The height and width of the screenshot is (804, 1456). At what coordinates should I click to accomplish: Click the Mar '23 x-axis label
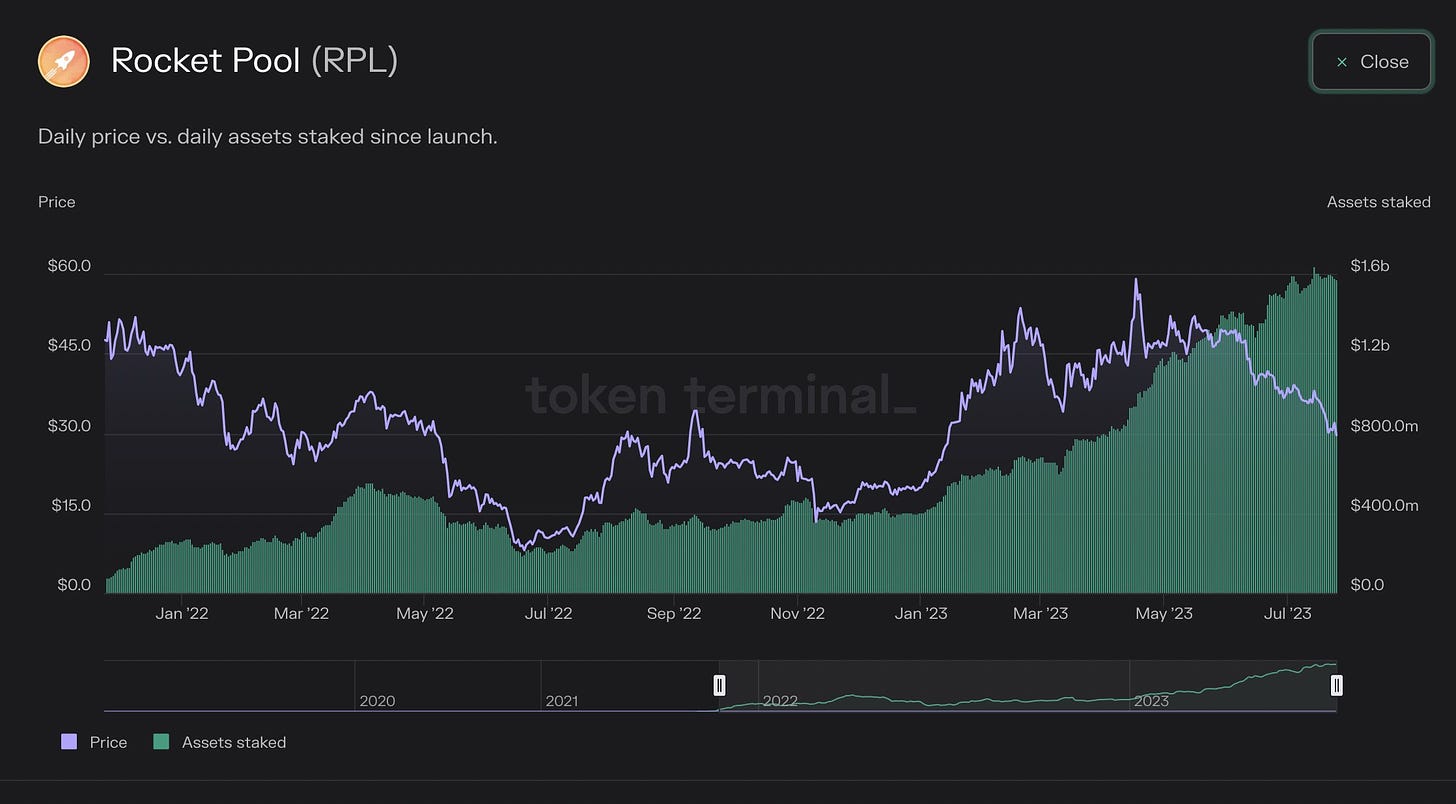click(1040, 613)
